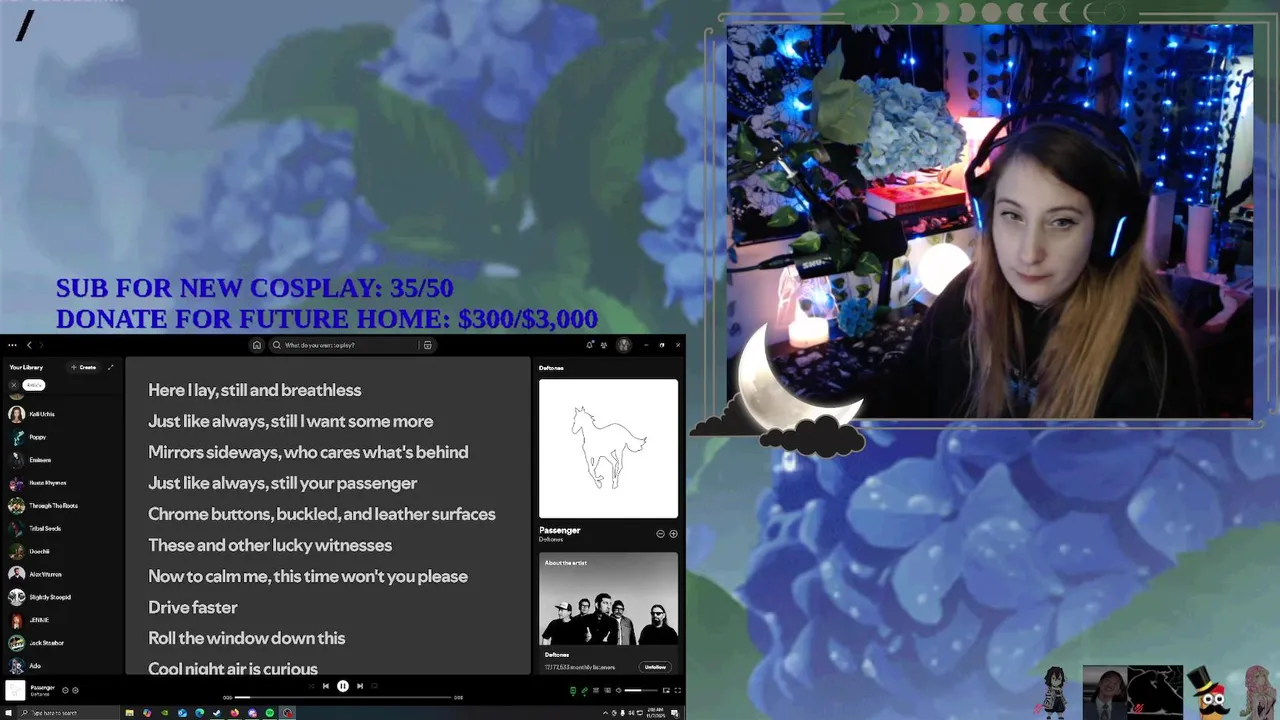Image resolution: width=1280 pixels, height=720 pixels.
Task: Click the plus icon in the bottom bar
Action: pos(75,690)
